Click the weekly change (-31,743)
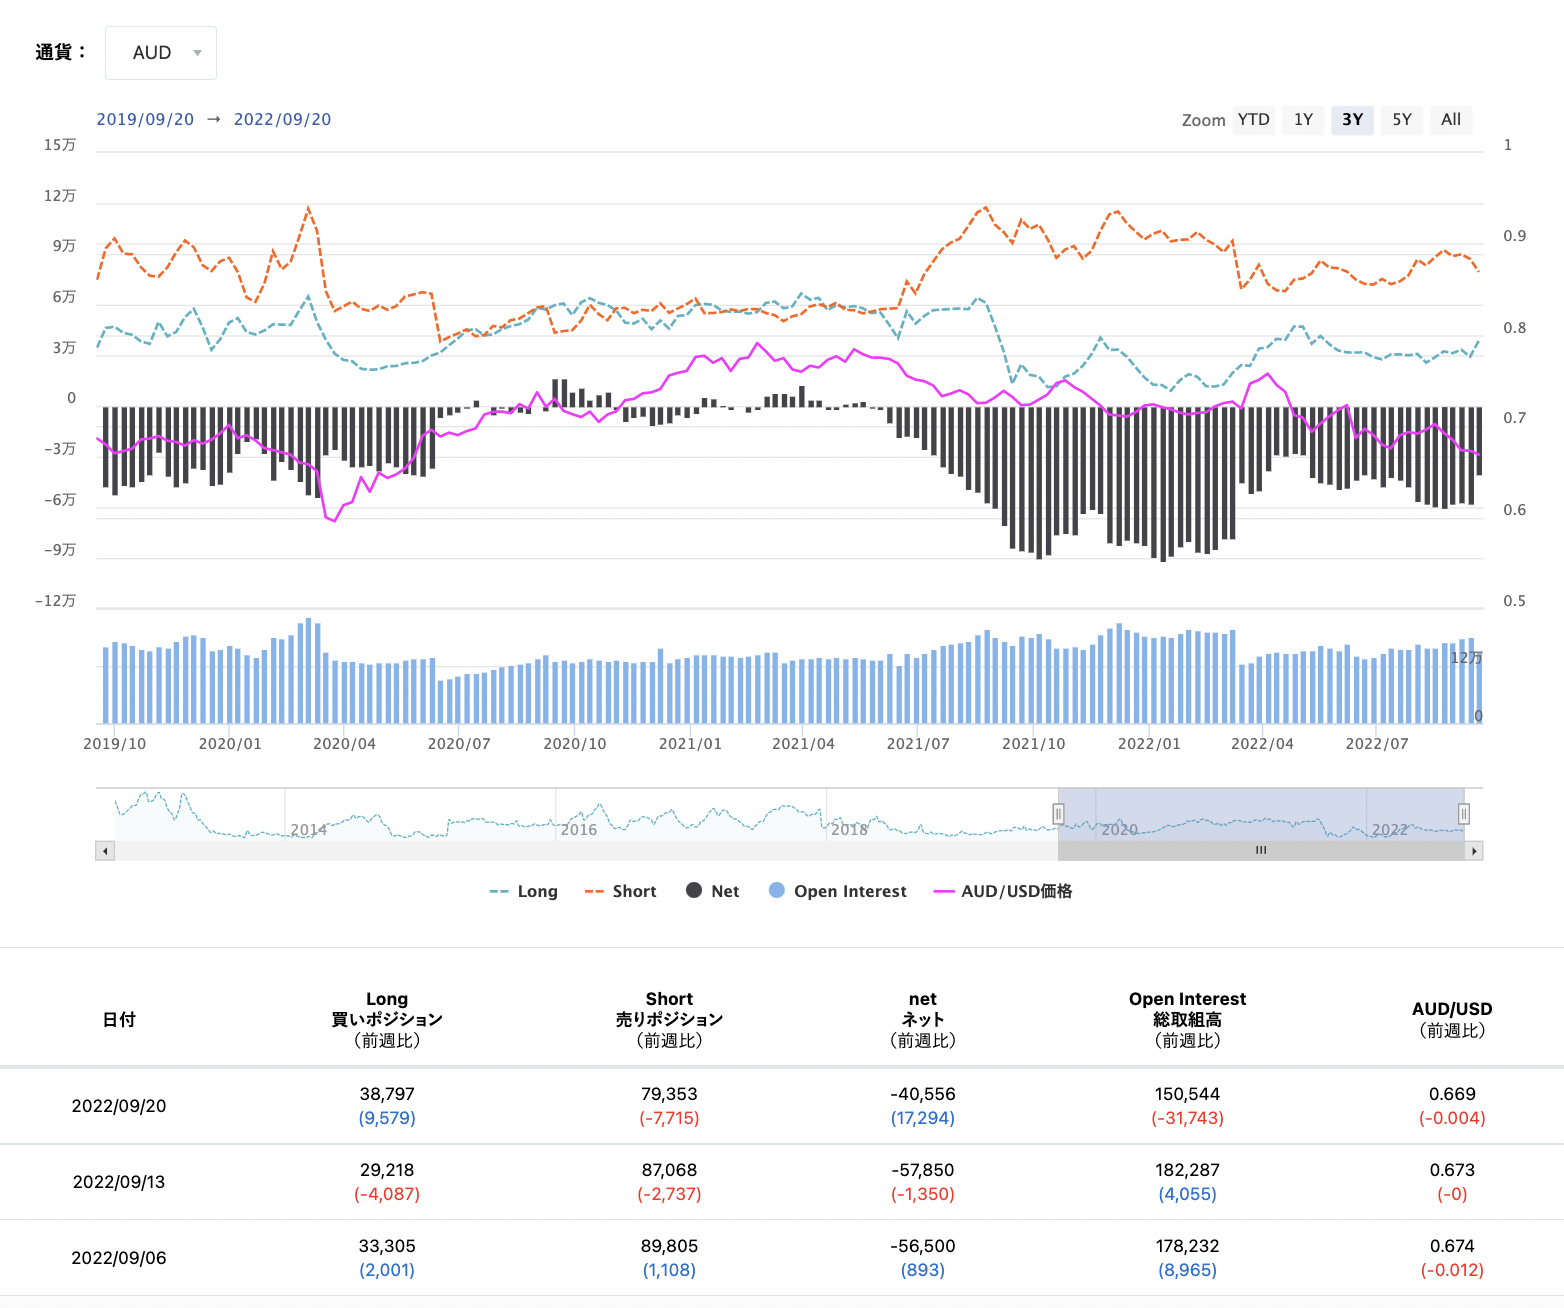The width and height of the screenshot is (1564, 1308). [1188, 1118]
